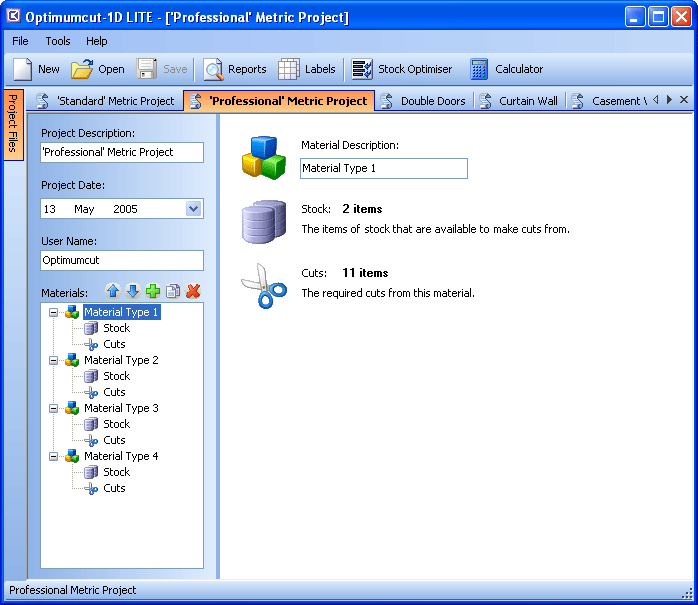The height and width of the screenshot is (605, 698).
Task: Click the Project Description text field
Action: click(x=122, y=152)
